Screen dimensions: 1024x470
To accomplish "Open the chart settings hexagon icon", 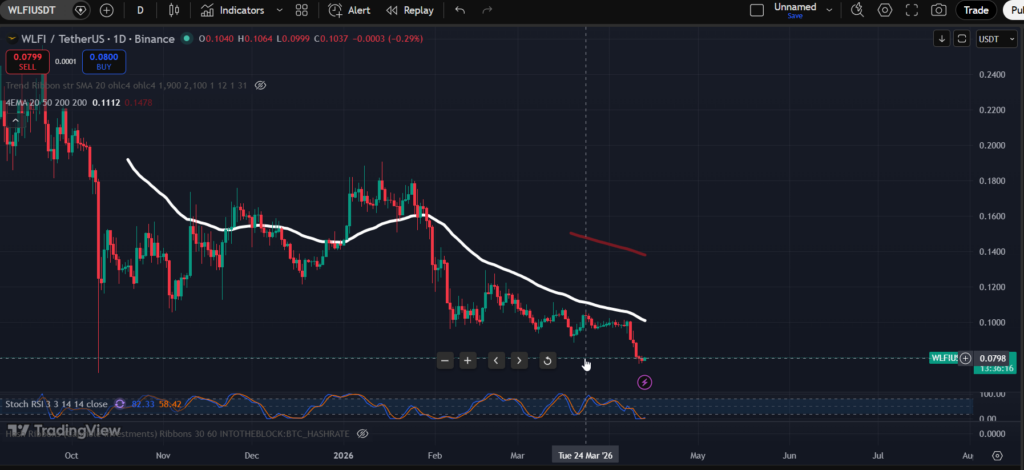I will [885, 10].
